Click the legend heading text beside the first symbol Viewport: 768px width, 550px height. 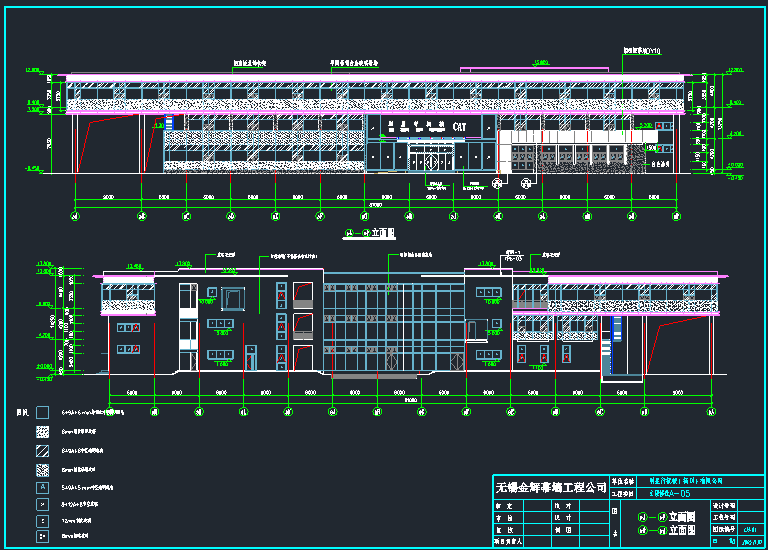point(22,412)
